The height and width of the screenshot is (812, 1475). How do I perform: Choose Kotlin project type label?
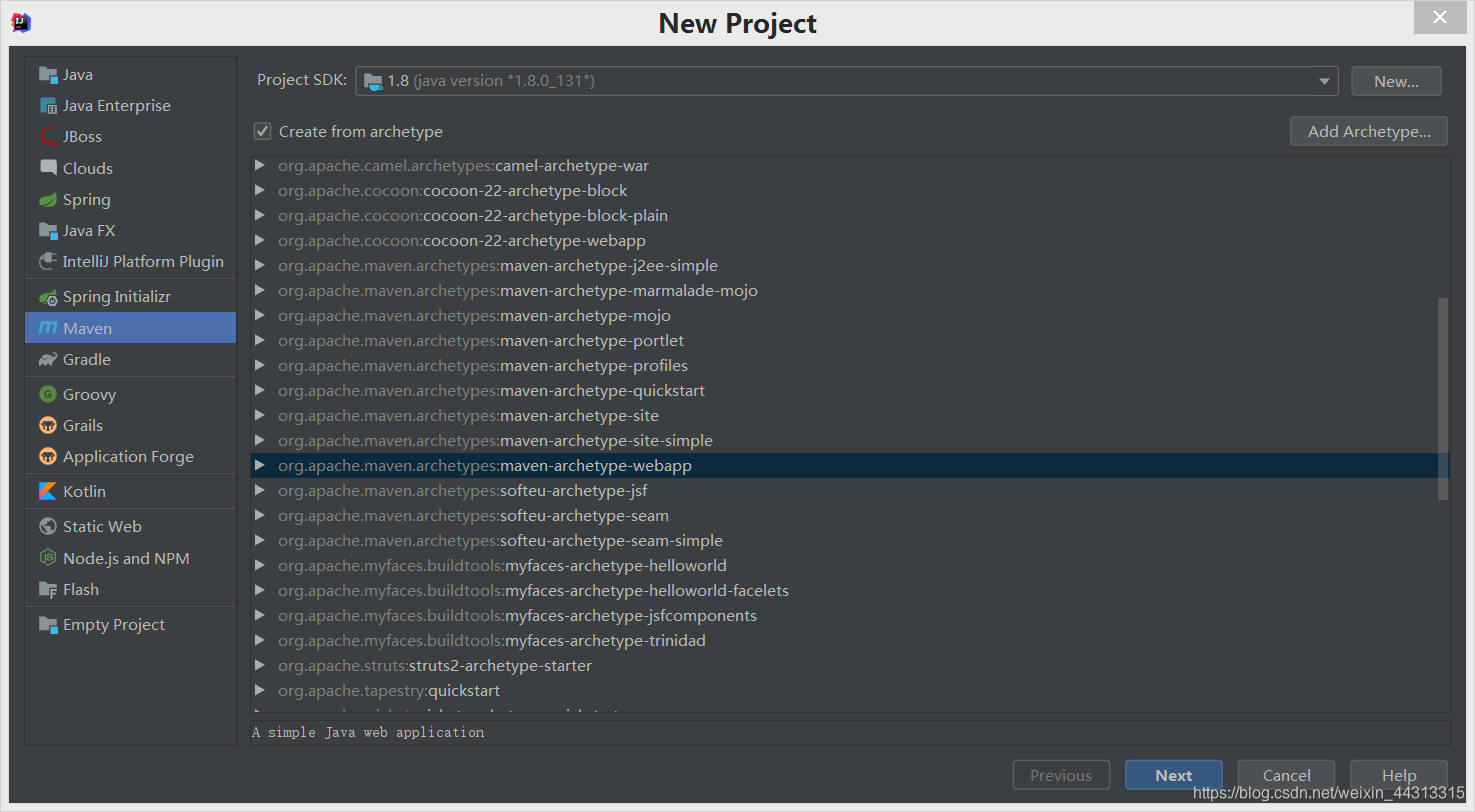[84, 491]
